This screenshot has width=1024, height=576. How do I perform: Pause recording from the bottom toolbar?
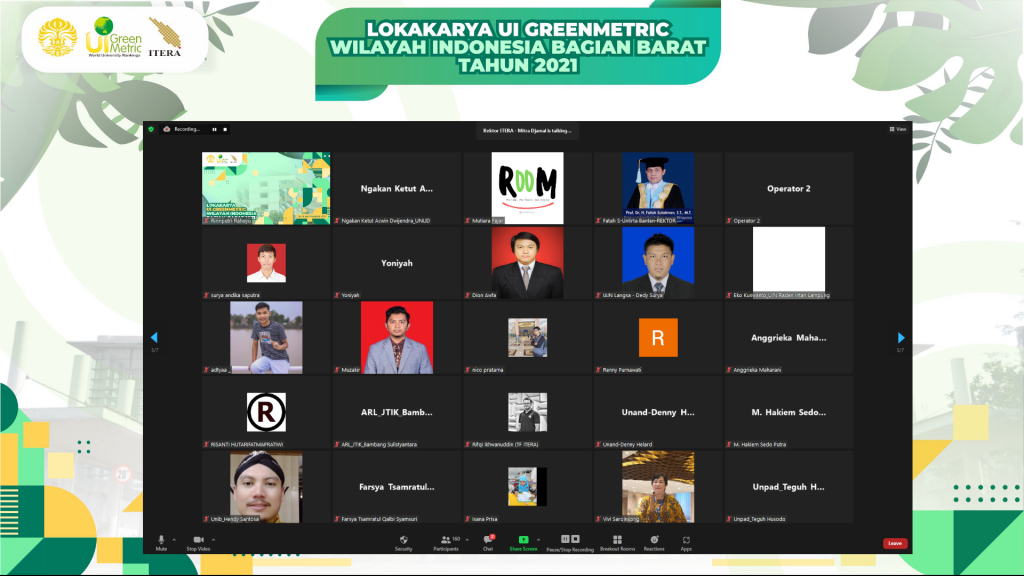tap(566, 539)
